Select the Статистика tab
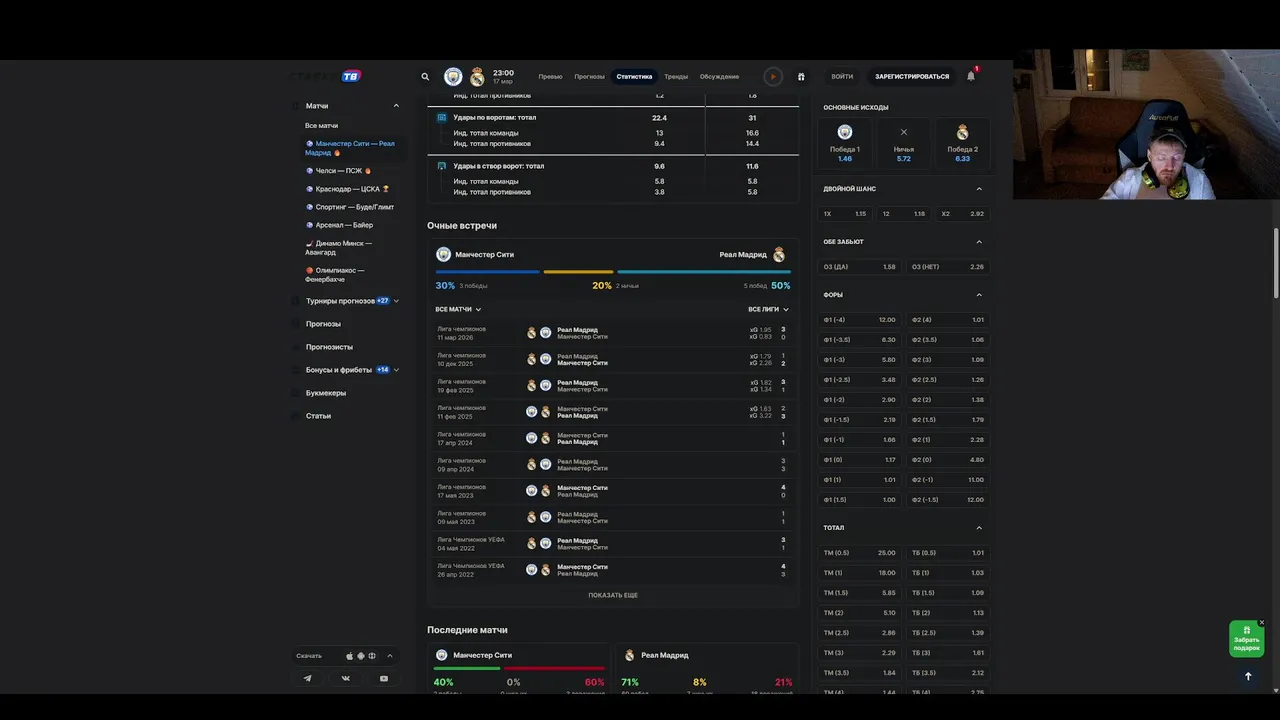The image size is (1280, 720). 634,77
